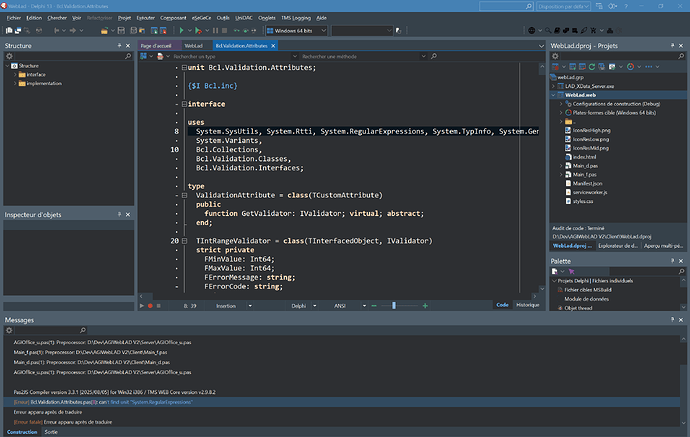Click the green minus zoom-out icon
The height and width of the screenshot is (437, 690).
point(374,306)
